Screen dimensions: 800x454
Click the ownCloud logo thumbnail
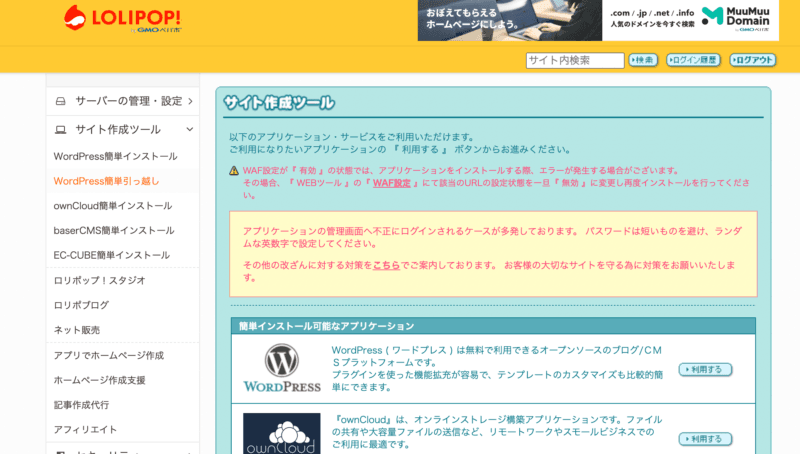pyautogui.click(x=281, y=432)
